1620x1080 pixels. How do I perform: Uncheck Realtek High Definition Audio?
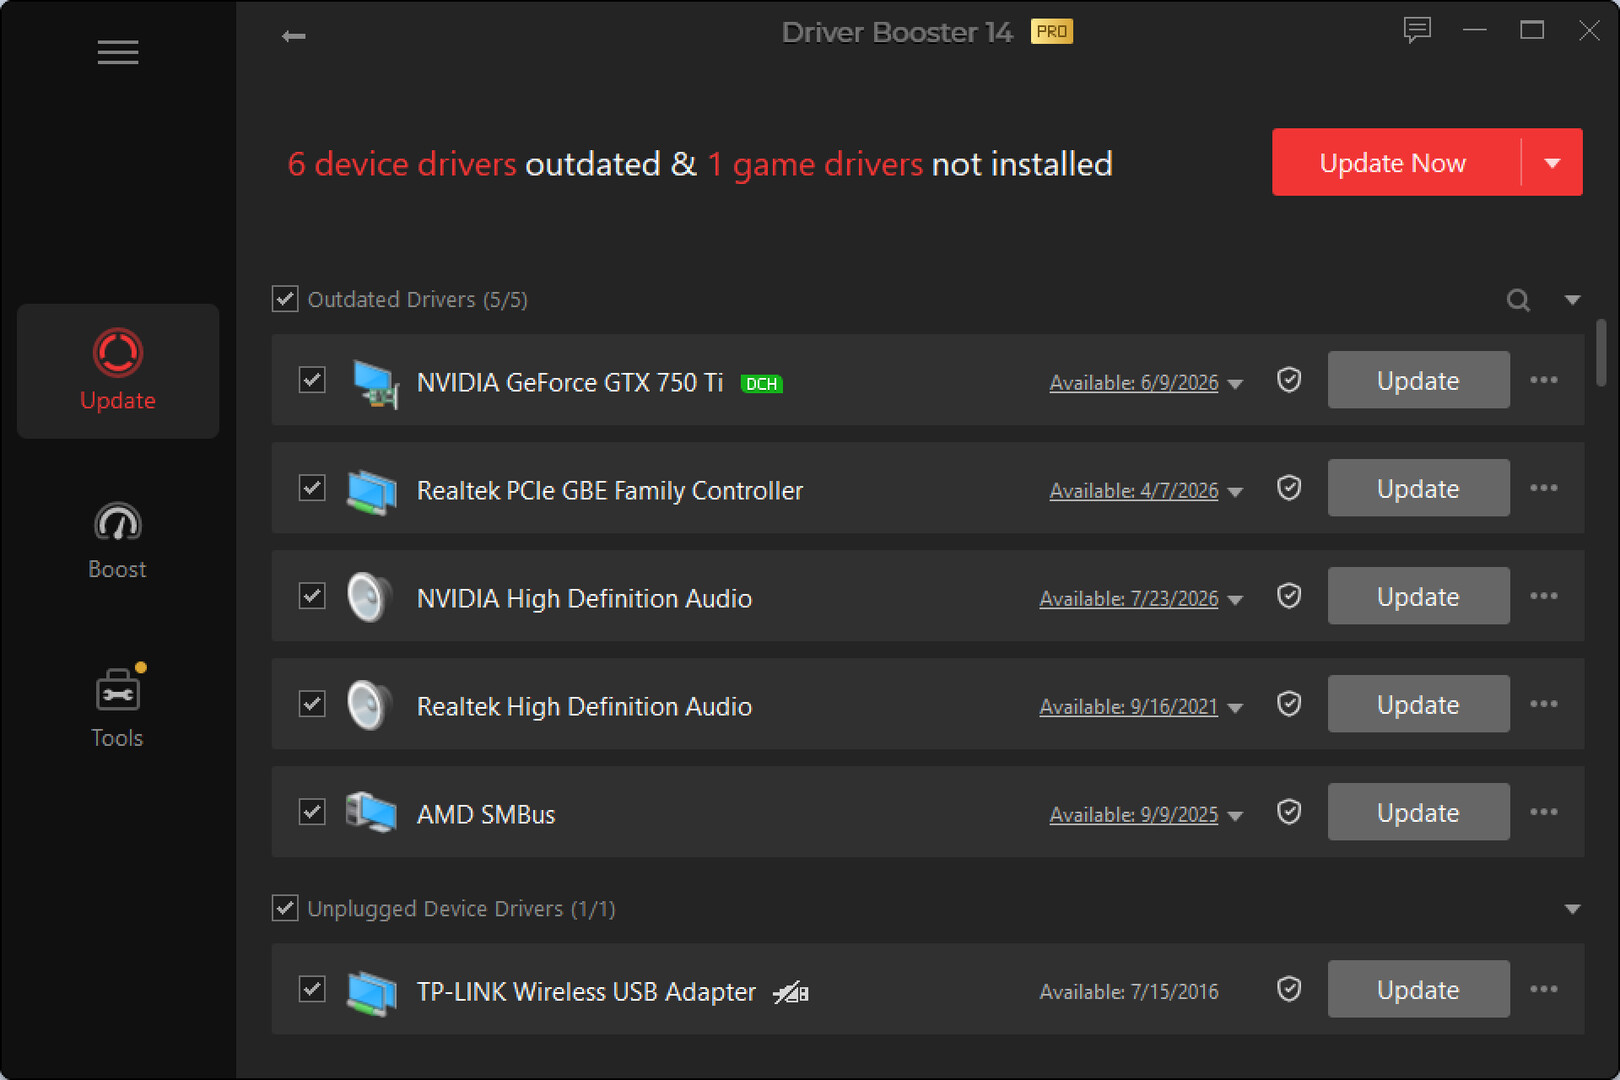[312, 704]
